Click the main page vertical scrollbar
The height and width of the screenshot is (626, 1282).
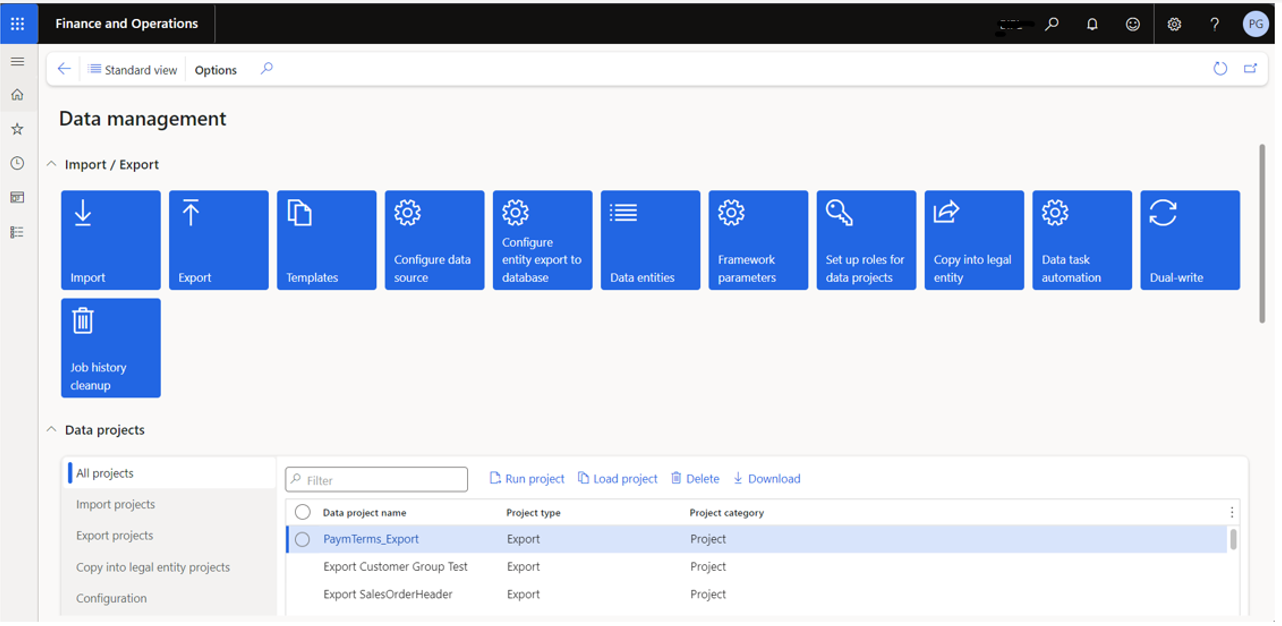click(x=1262, y=232)
